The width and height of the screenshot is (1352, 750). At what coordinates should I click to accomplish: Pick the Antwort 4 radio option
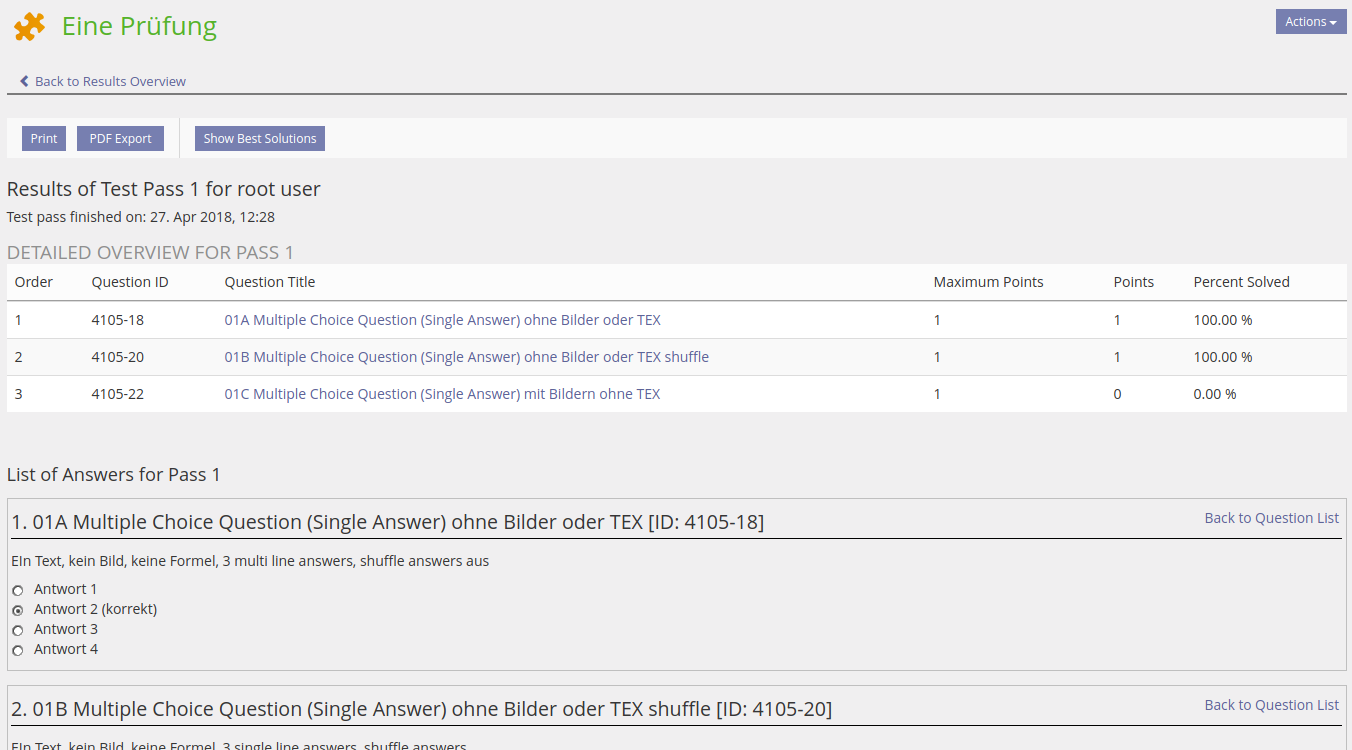click(17, 650)
